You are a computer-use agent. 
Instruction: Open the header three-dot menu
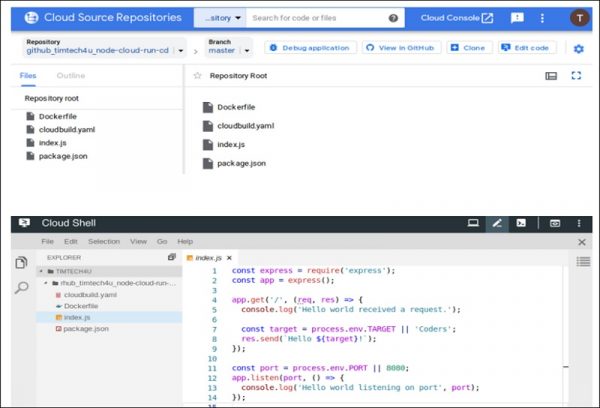[x=542, y=18]
